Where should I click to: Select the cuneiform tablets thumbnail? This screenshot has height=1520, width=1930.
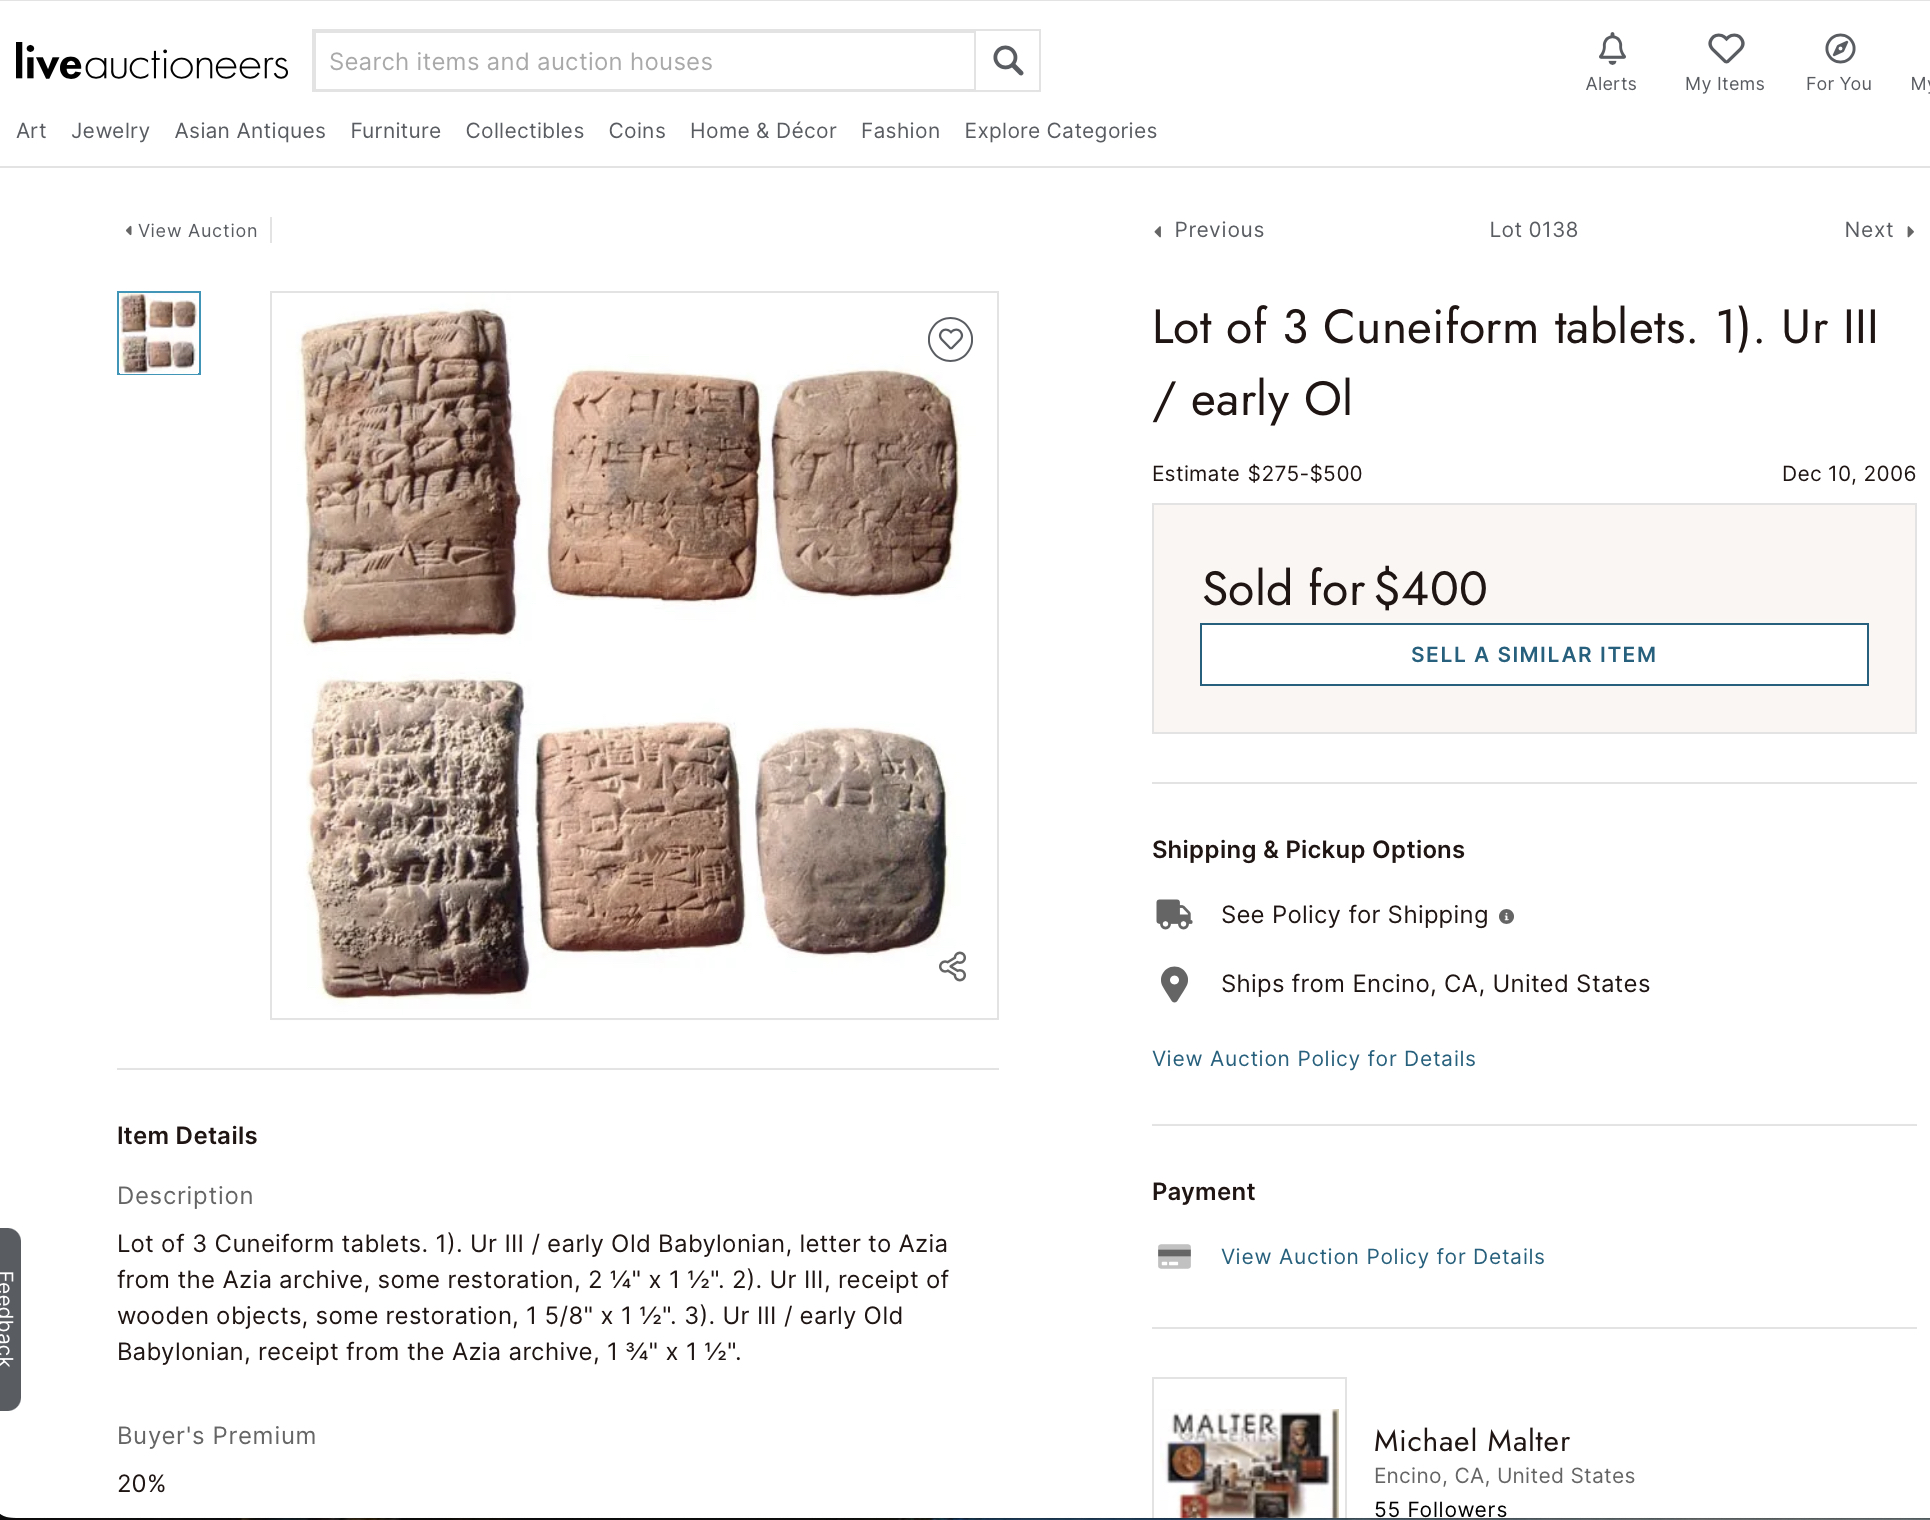click(x=159, y=333)
